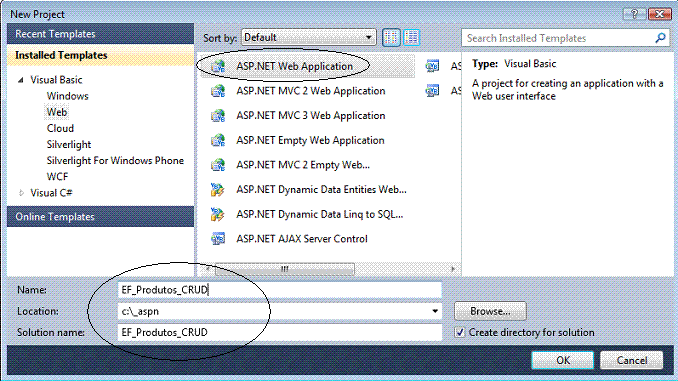
Task: Select ASP.NET Dynamic Data Entities Web text
Action: [321, 189]
